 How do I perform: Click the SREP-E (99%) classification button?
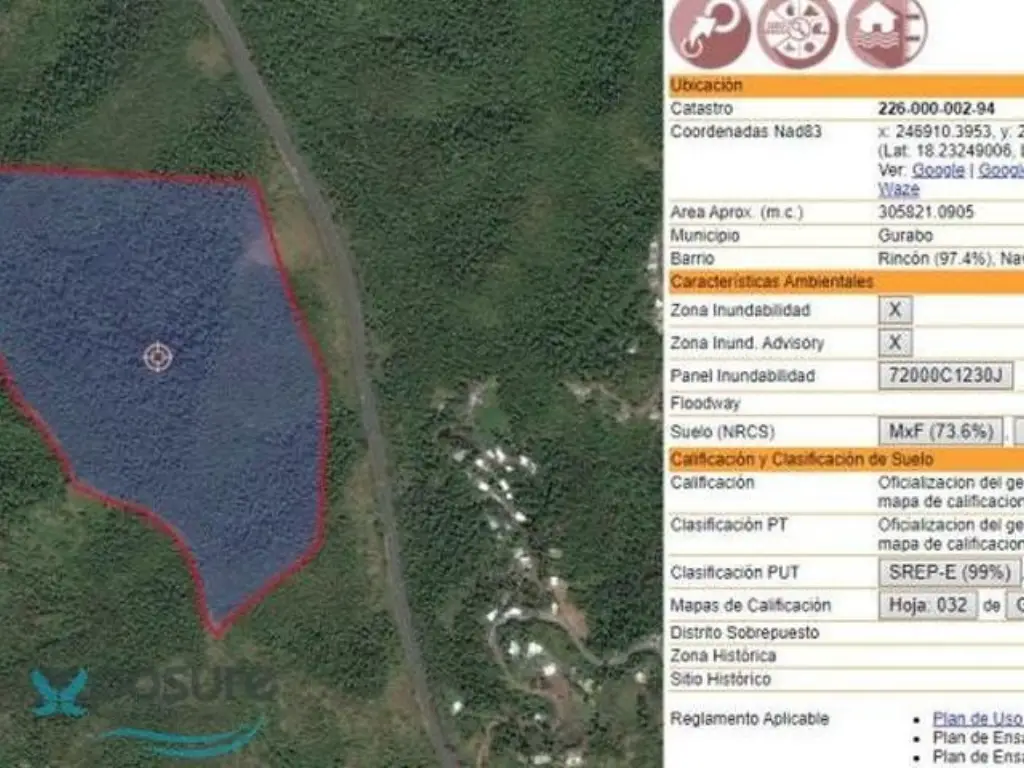[949, 572]
